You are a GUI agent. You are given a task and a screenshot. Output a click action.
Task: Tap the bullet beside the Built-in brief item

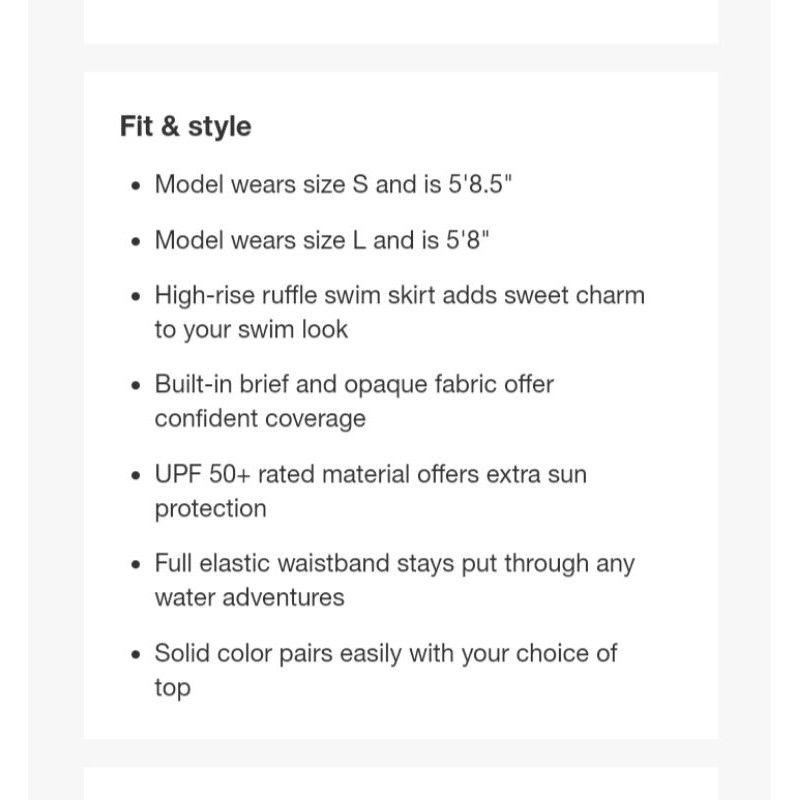(x=136, y=386)
